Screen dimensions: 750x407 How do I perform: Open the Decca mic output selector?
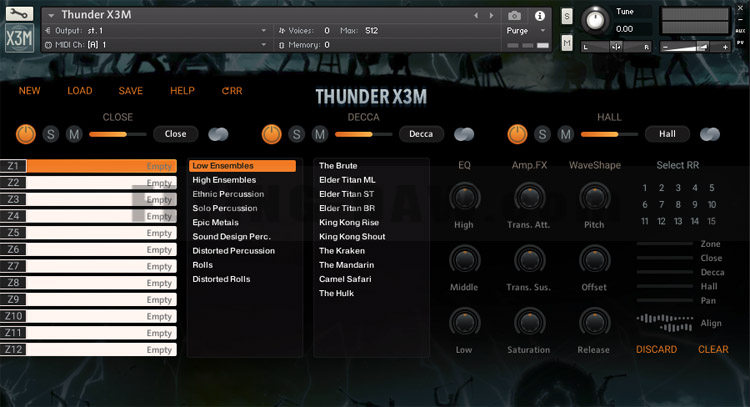click(x=421, y=134)
